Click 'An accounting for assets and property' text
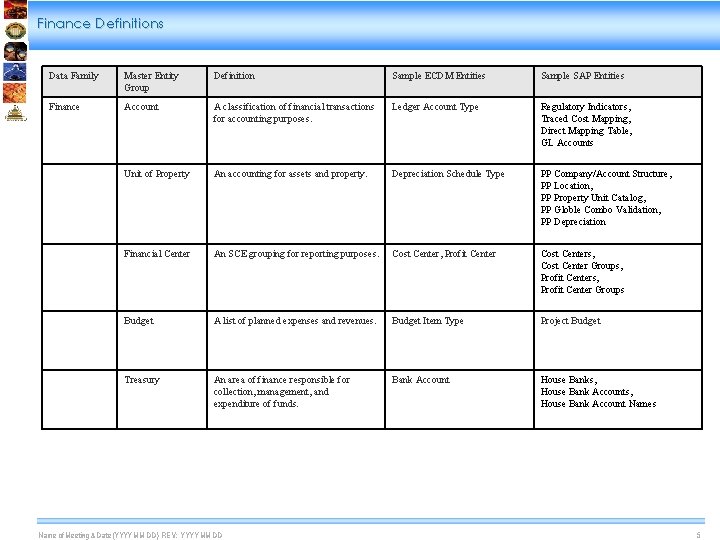This screenshot has height=540, width=720. tap(290, 174)
